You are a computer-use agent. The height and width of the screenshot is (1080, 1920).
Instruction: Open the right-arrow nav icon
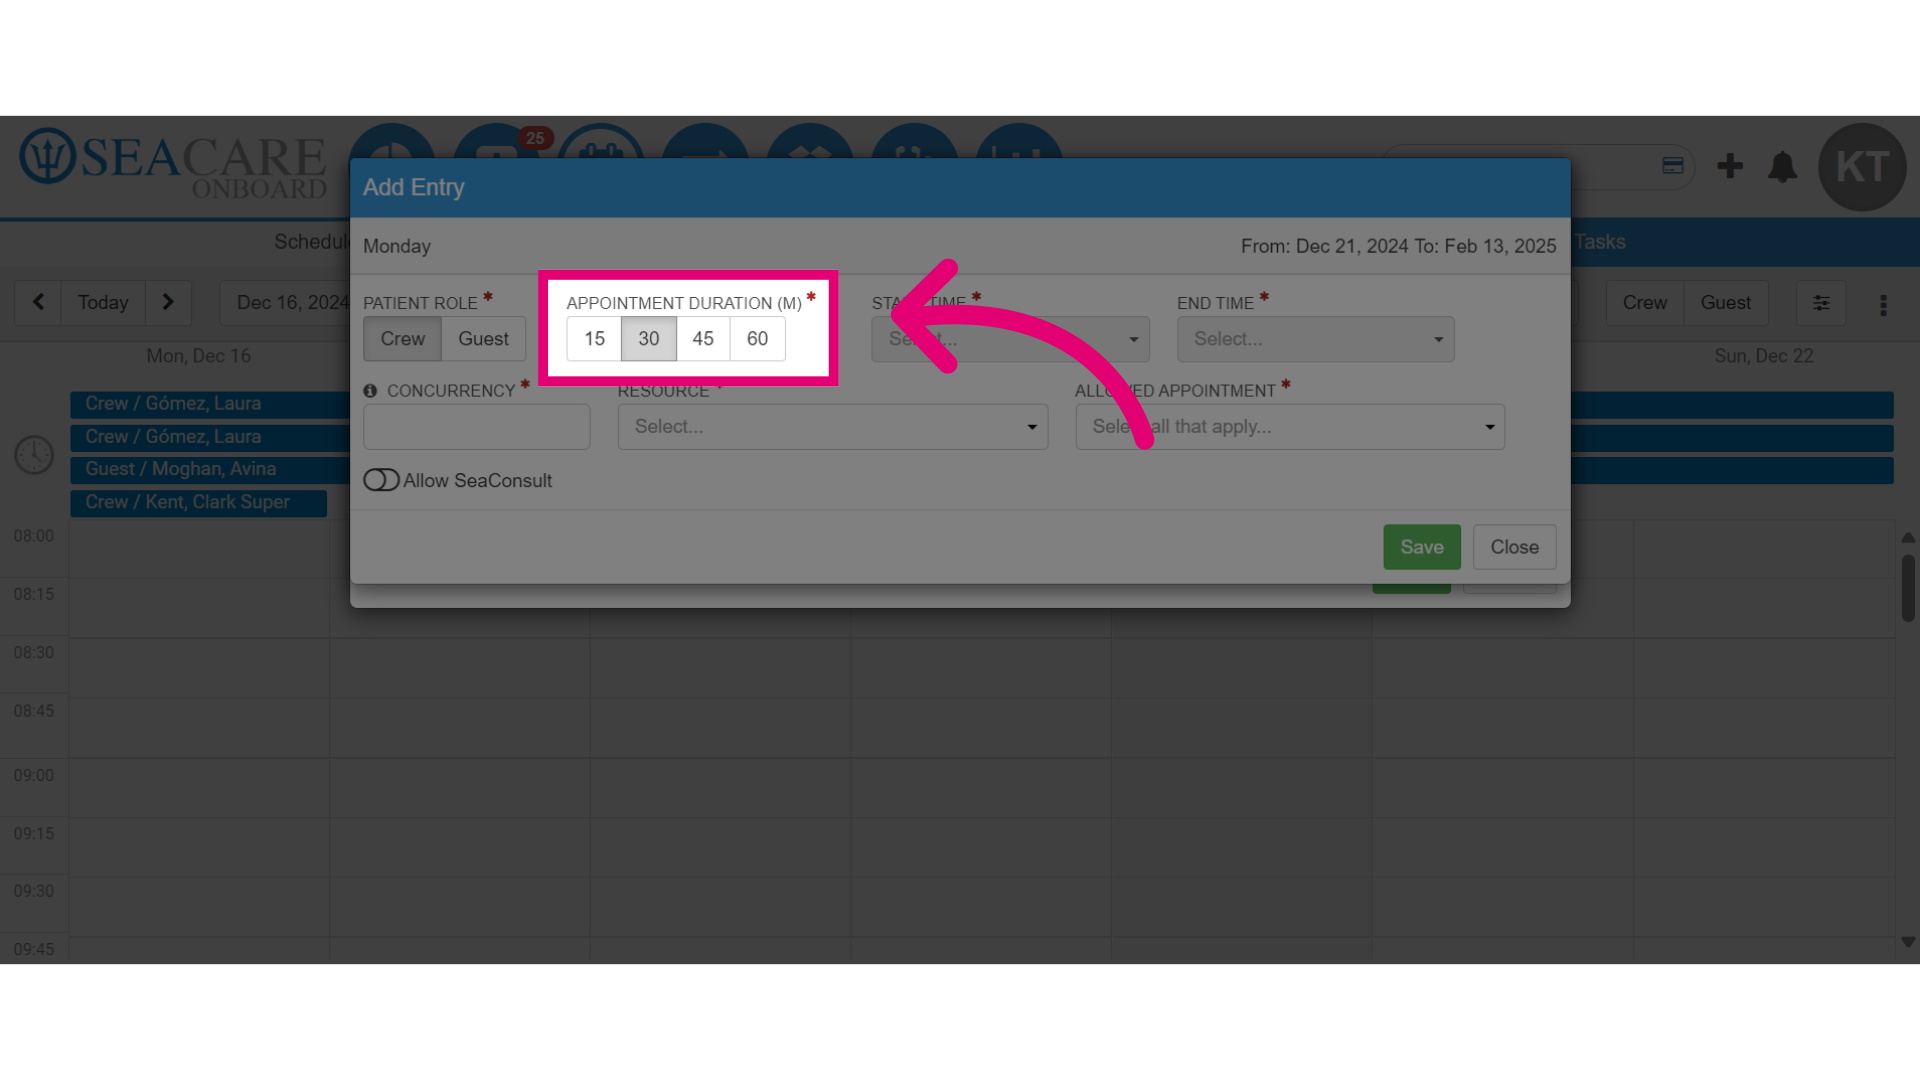(705, 142)
